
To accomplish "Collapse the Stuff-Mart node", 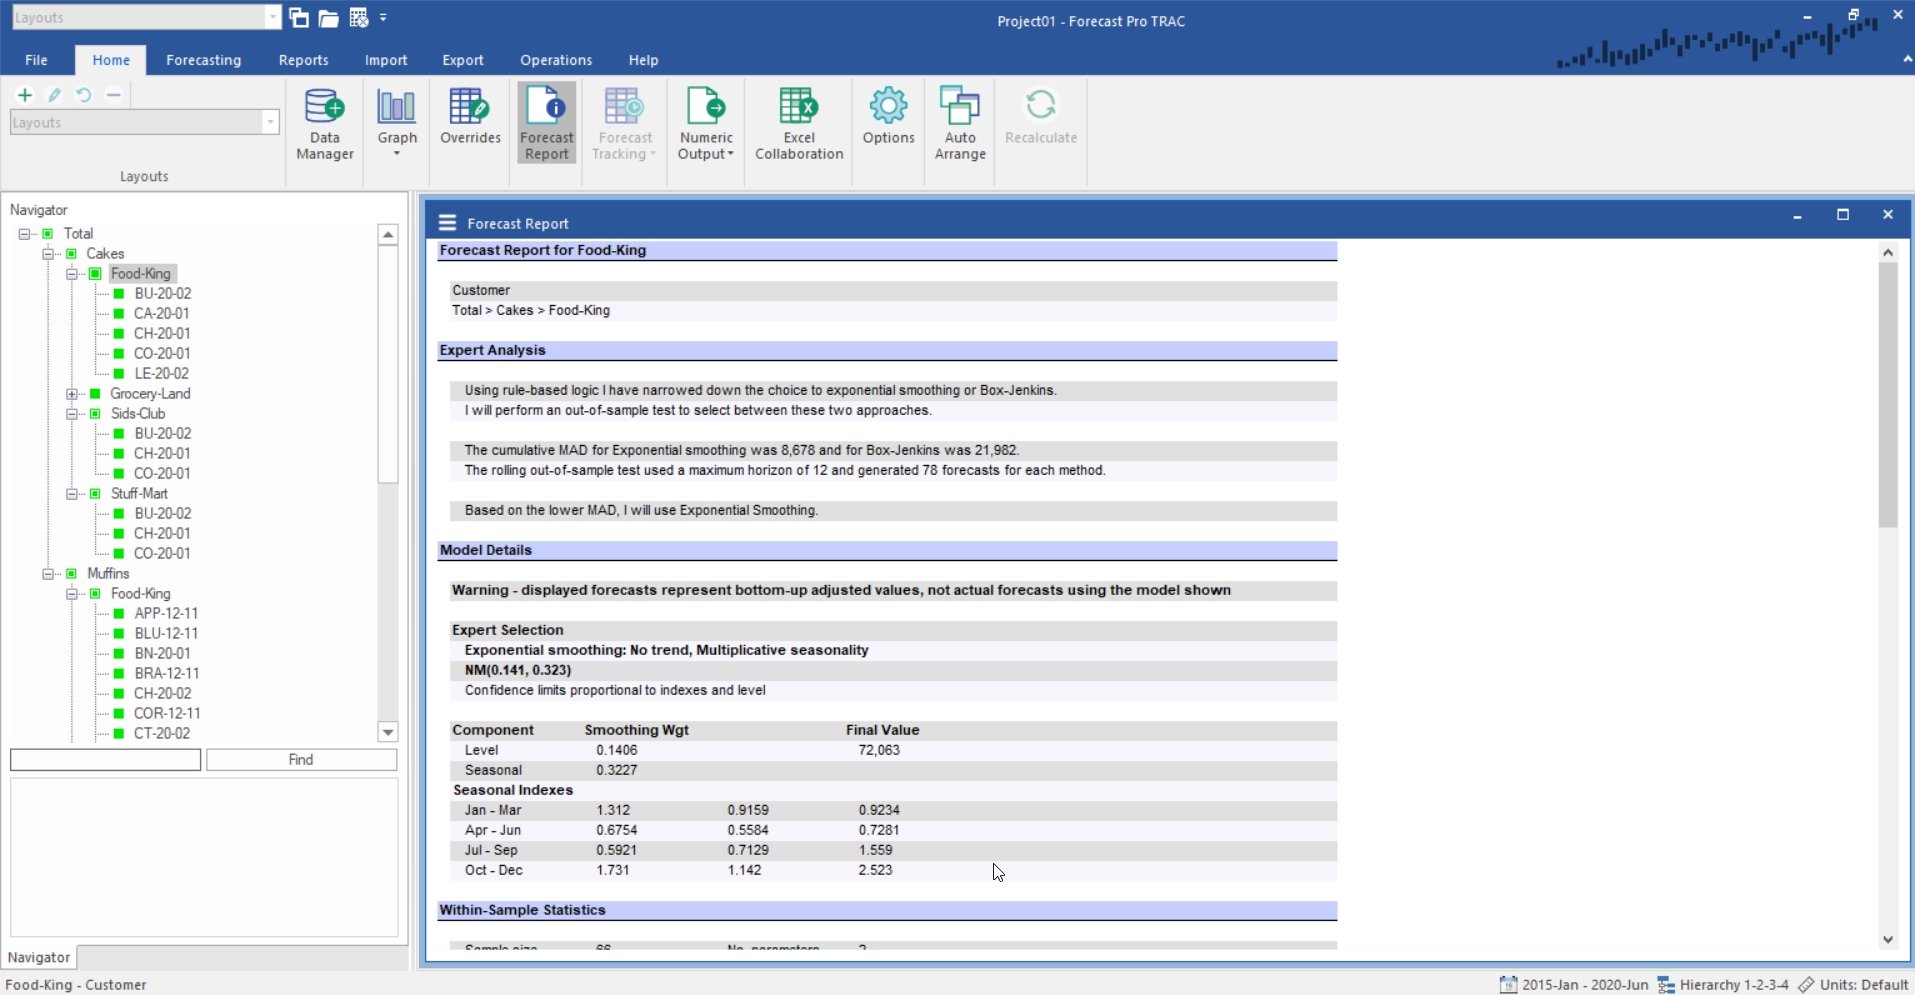I will coord(71,494).
